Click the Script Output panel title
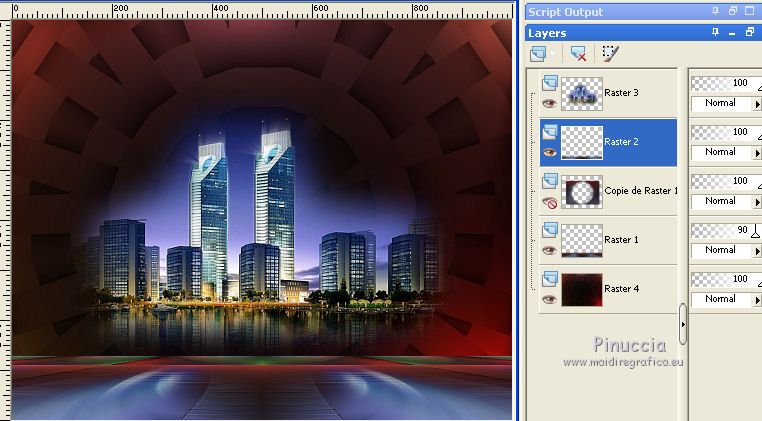This screenshot has height=421, width=762. point(565,12)
